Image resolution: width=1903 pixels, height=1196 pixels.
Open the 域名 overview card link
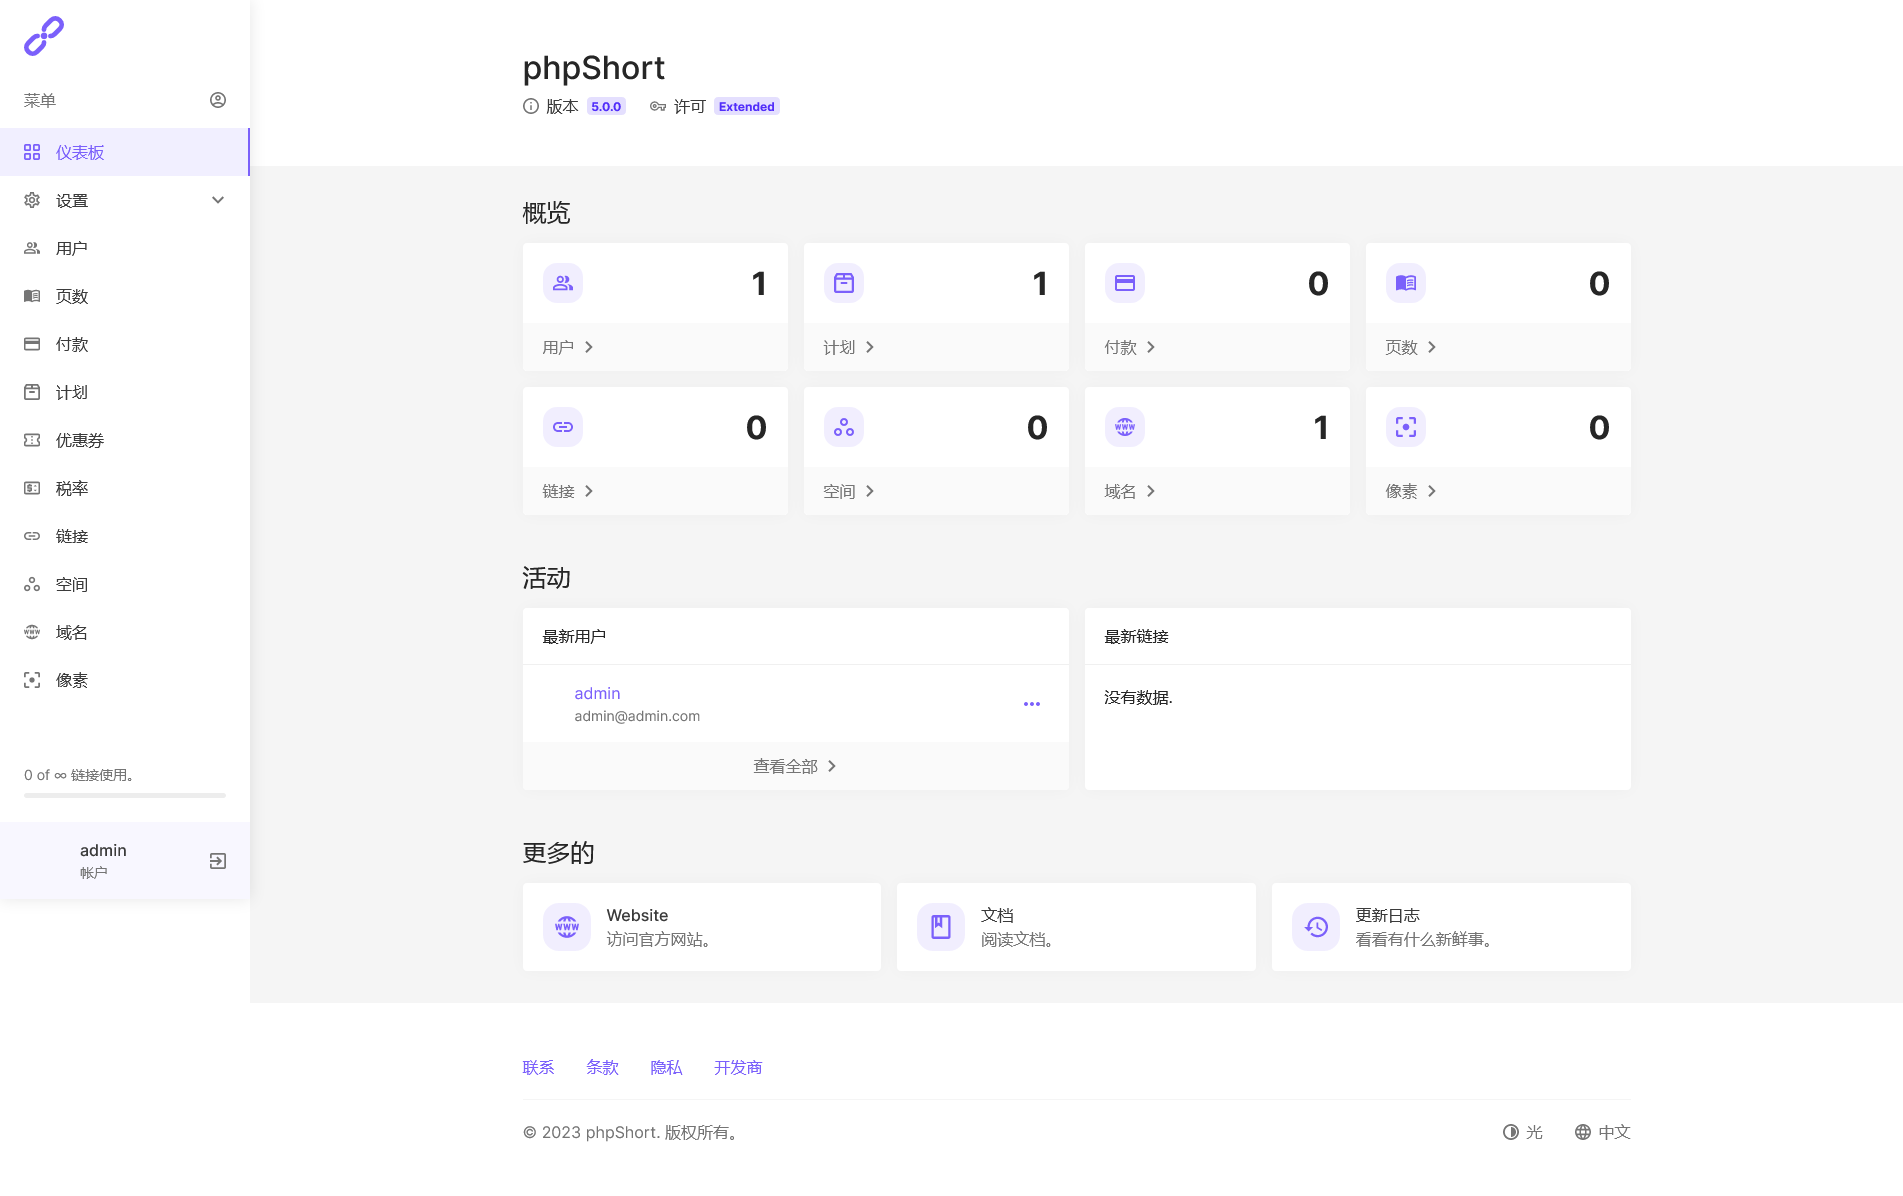(x=1130, y=491)
